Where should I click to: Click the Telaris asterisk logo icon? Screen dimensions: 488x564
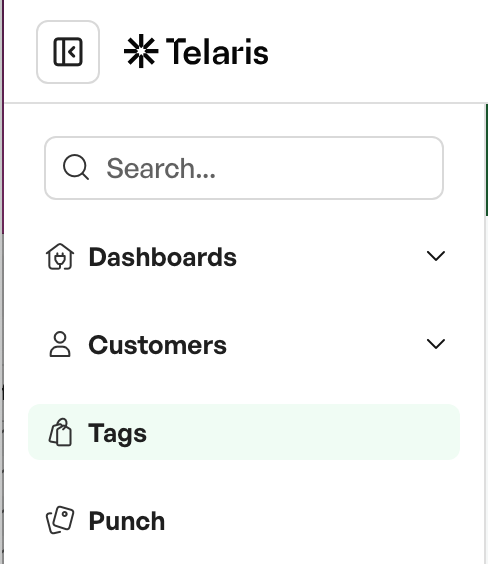[141, 51]
